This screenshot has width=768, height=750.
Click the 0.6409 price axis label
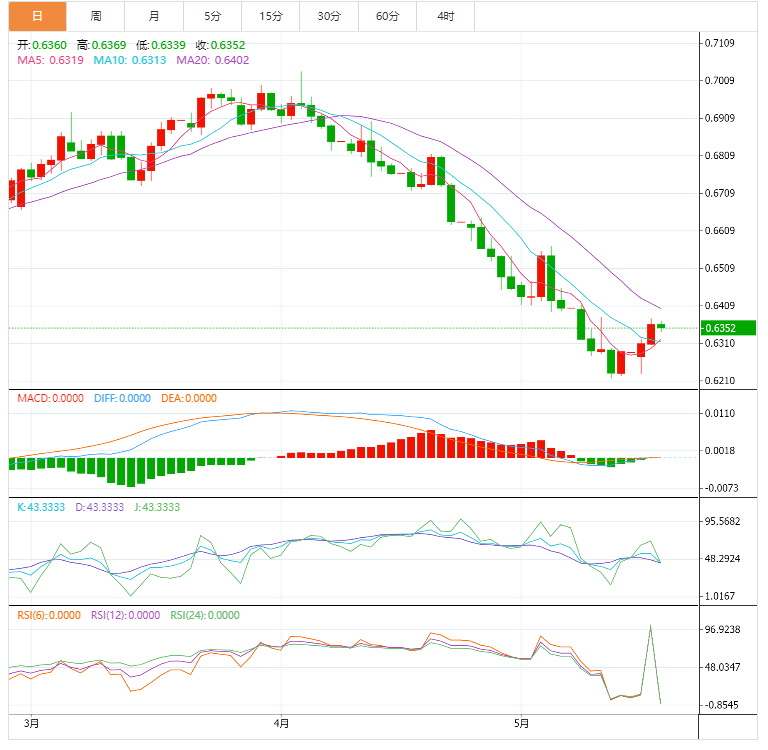(720, 305)
